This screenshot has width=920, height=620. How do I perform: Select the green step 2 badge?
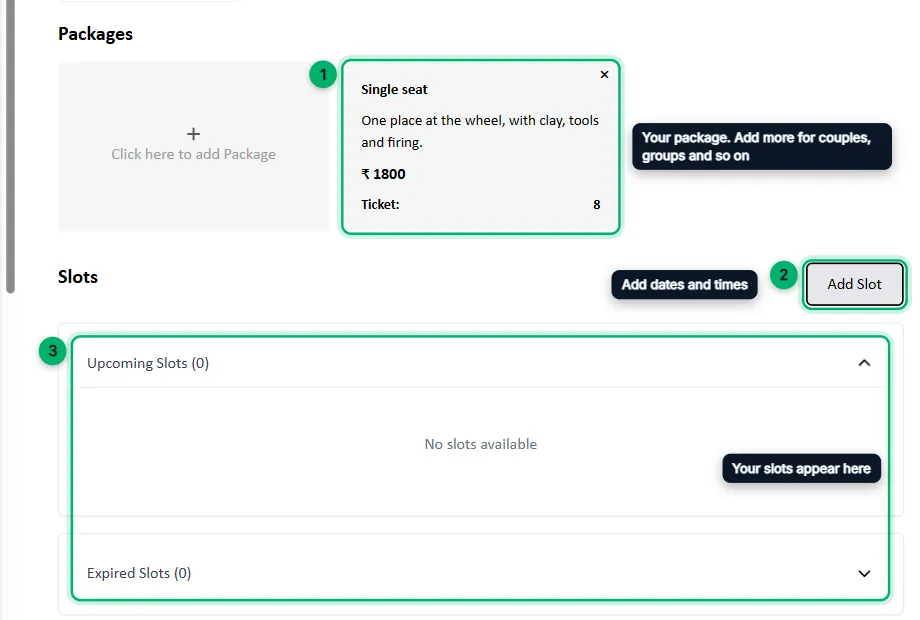tap(783, 275)
